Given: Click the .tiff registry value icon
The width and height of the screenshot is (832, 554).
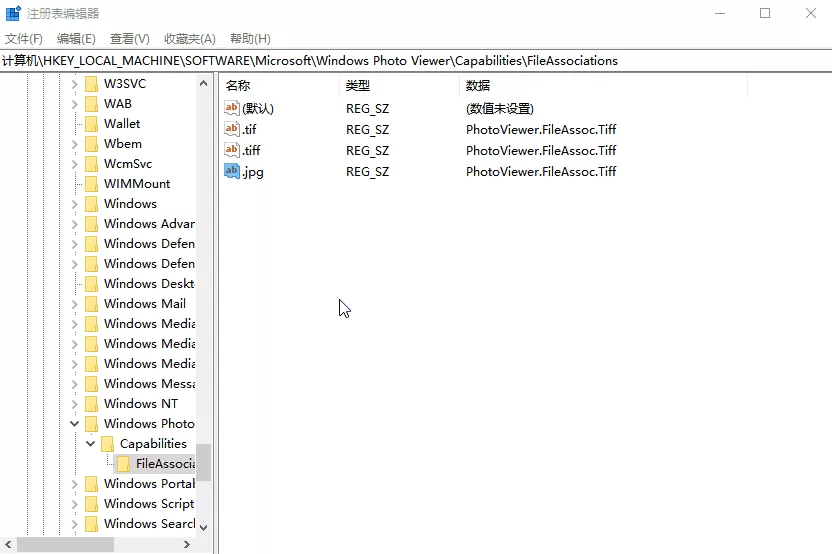Looking at the screenshot, I should (232, 150).
